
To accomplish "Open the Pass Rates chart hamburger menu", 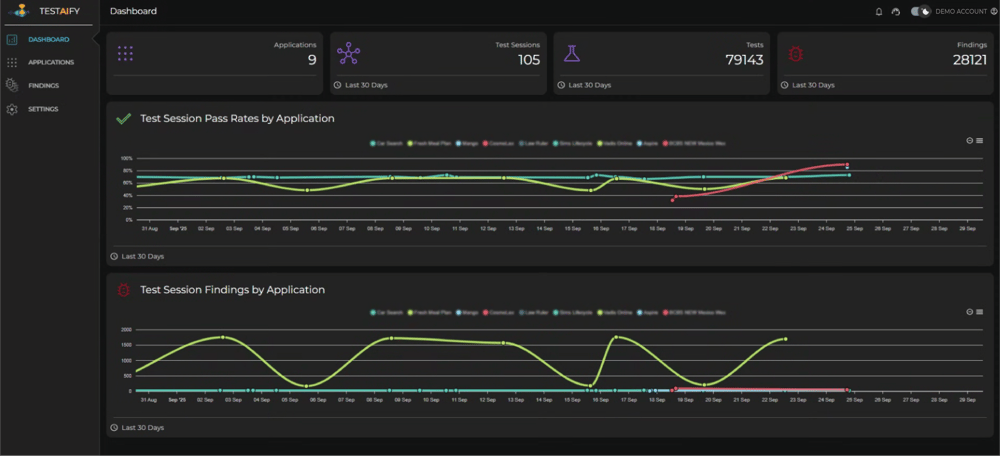I will pyautogui.click(x=979, y=141).
